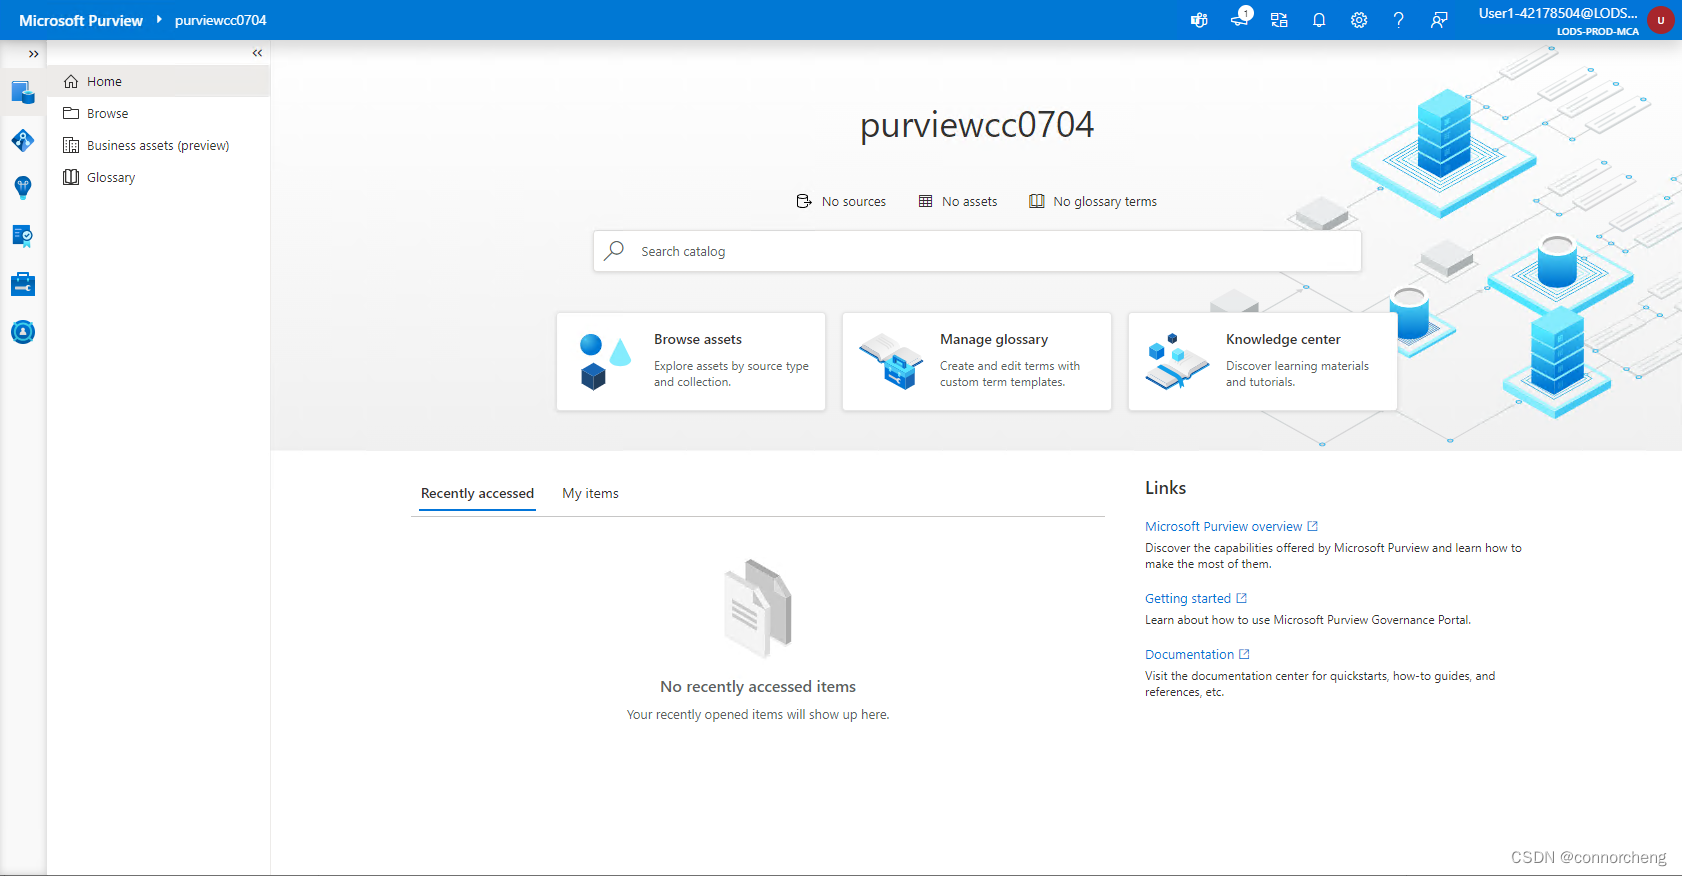The width and height of the screenshot is (1682, 876).
Task: Click into the Search catalog field
Action: (x=977, y=251)
